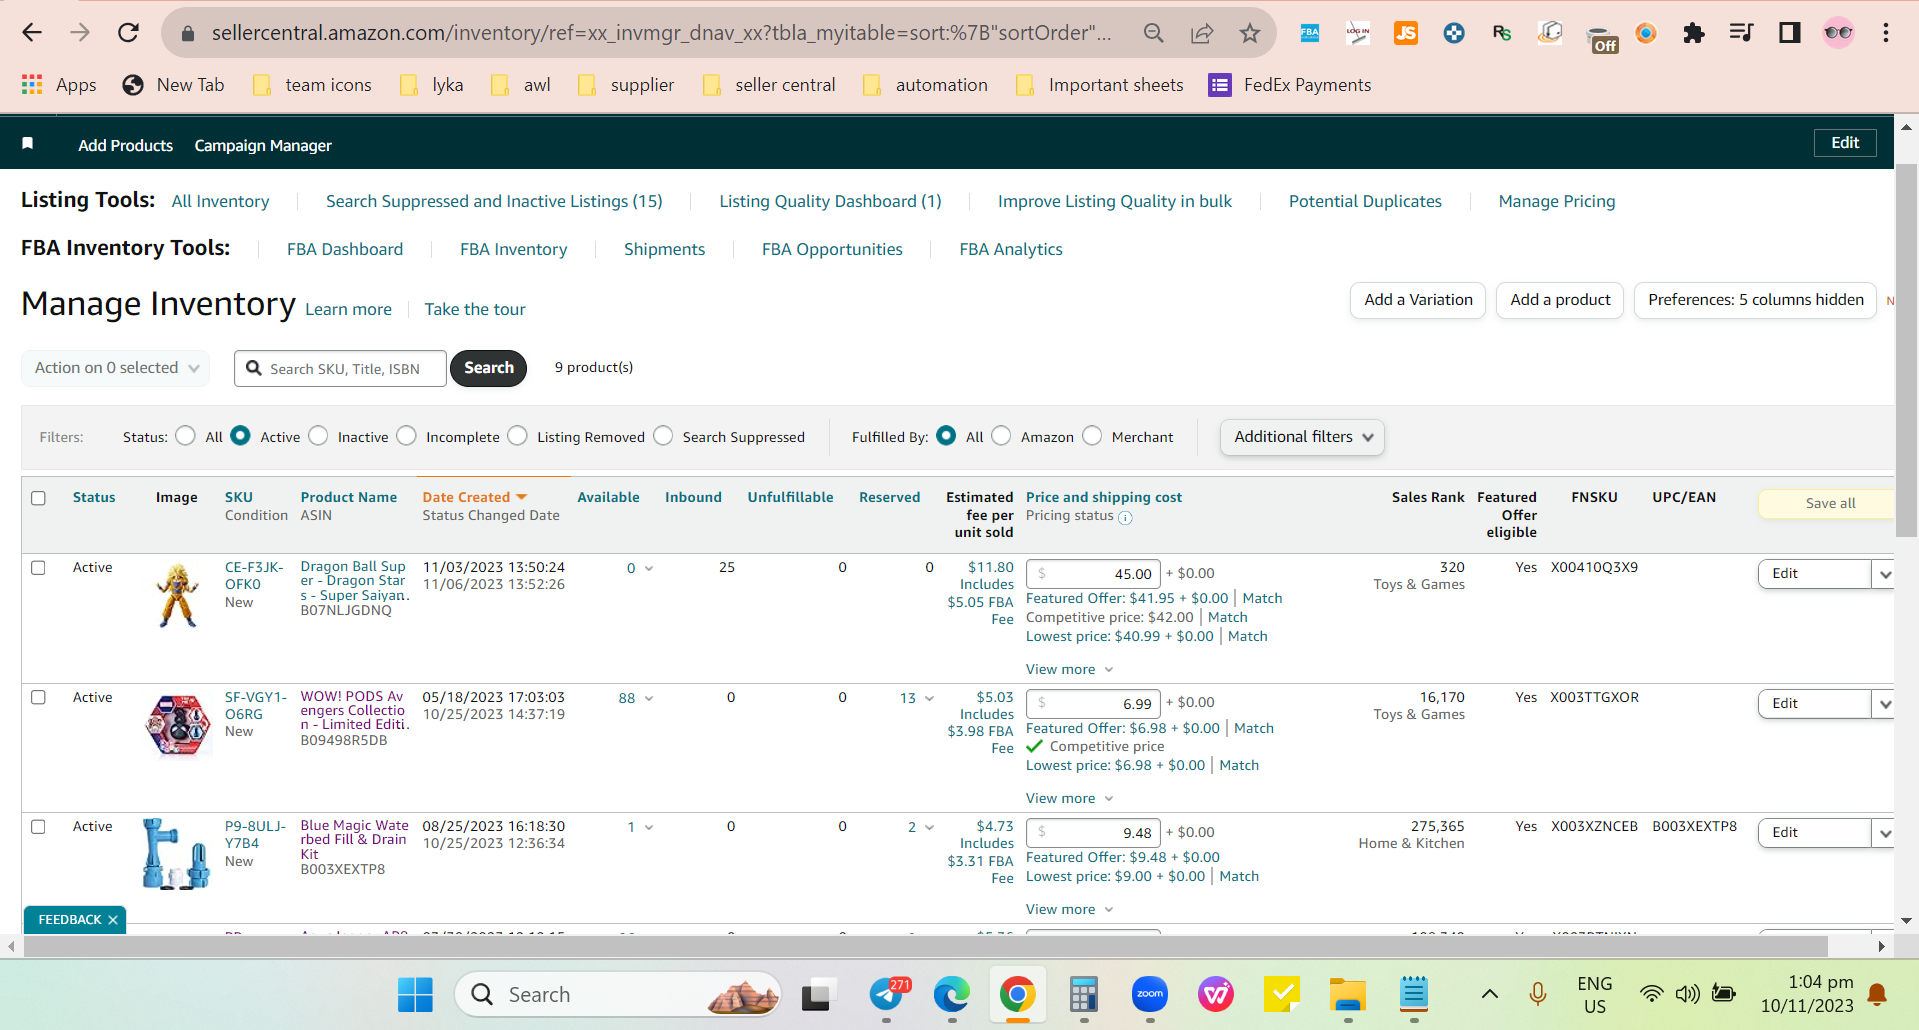Click the browser back arrow
Viewport: 1919px width, 1030px height.
(x=32, y=33)
